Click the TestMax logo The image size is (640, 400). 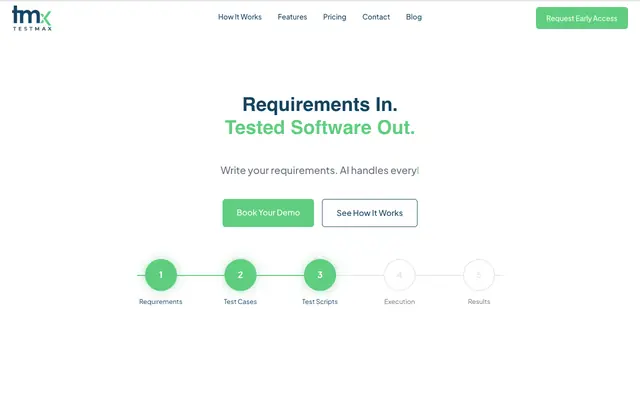[x=32, y=18]
